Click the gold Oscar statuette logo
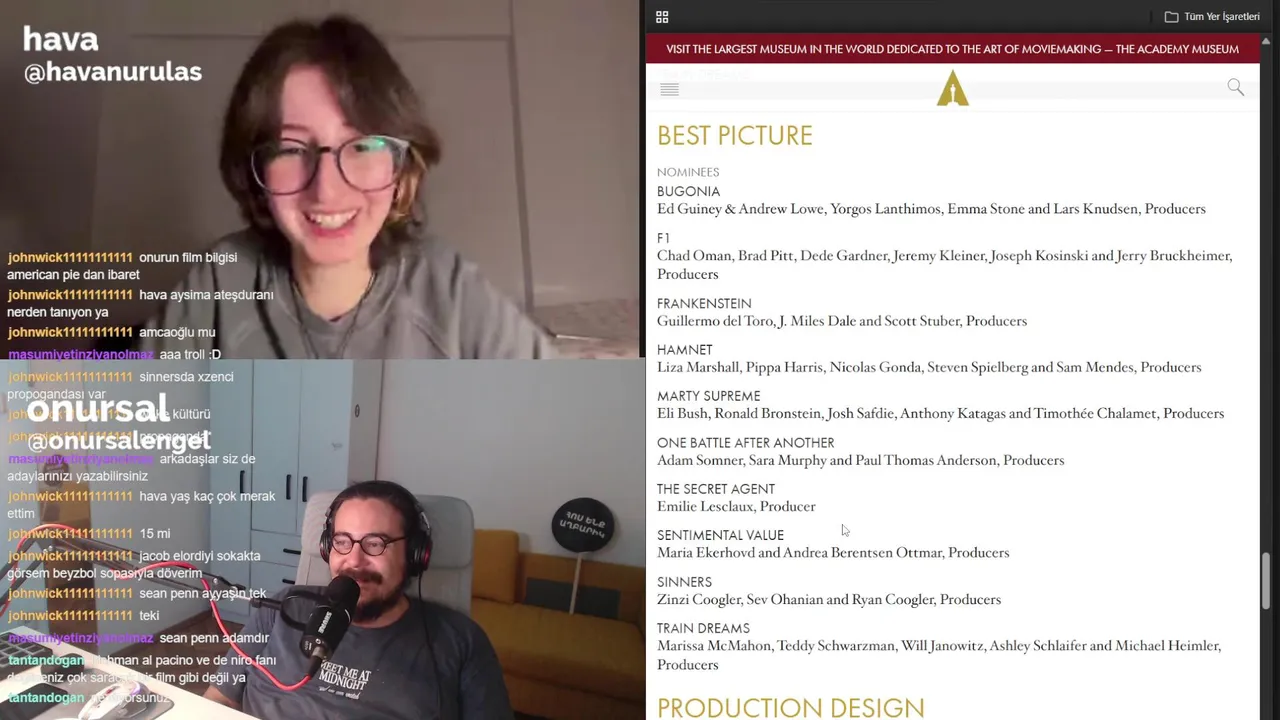 953,88
